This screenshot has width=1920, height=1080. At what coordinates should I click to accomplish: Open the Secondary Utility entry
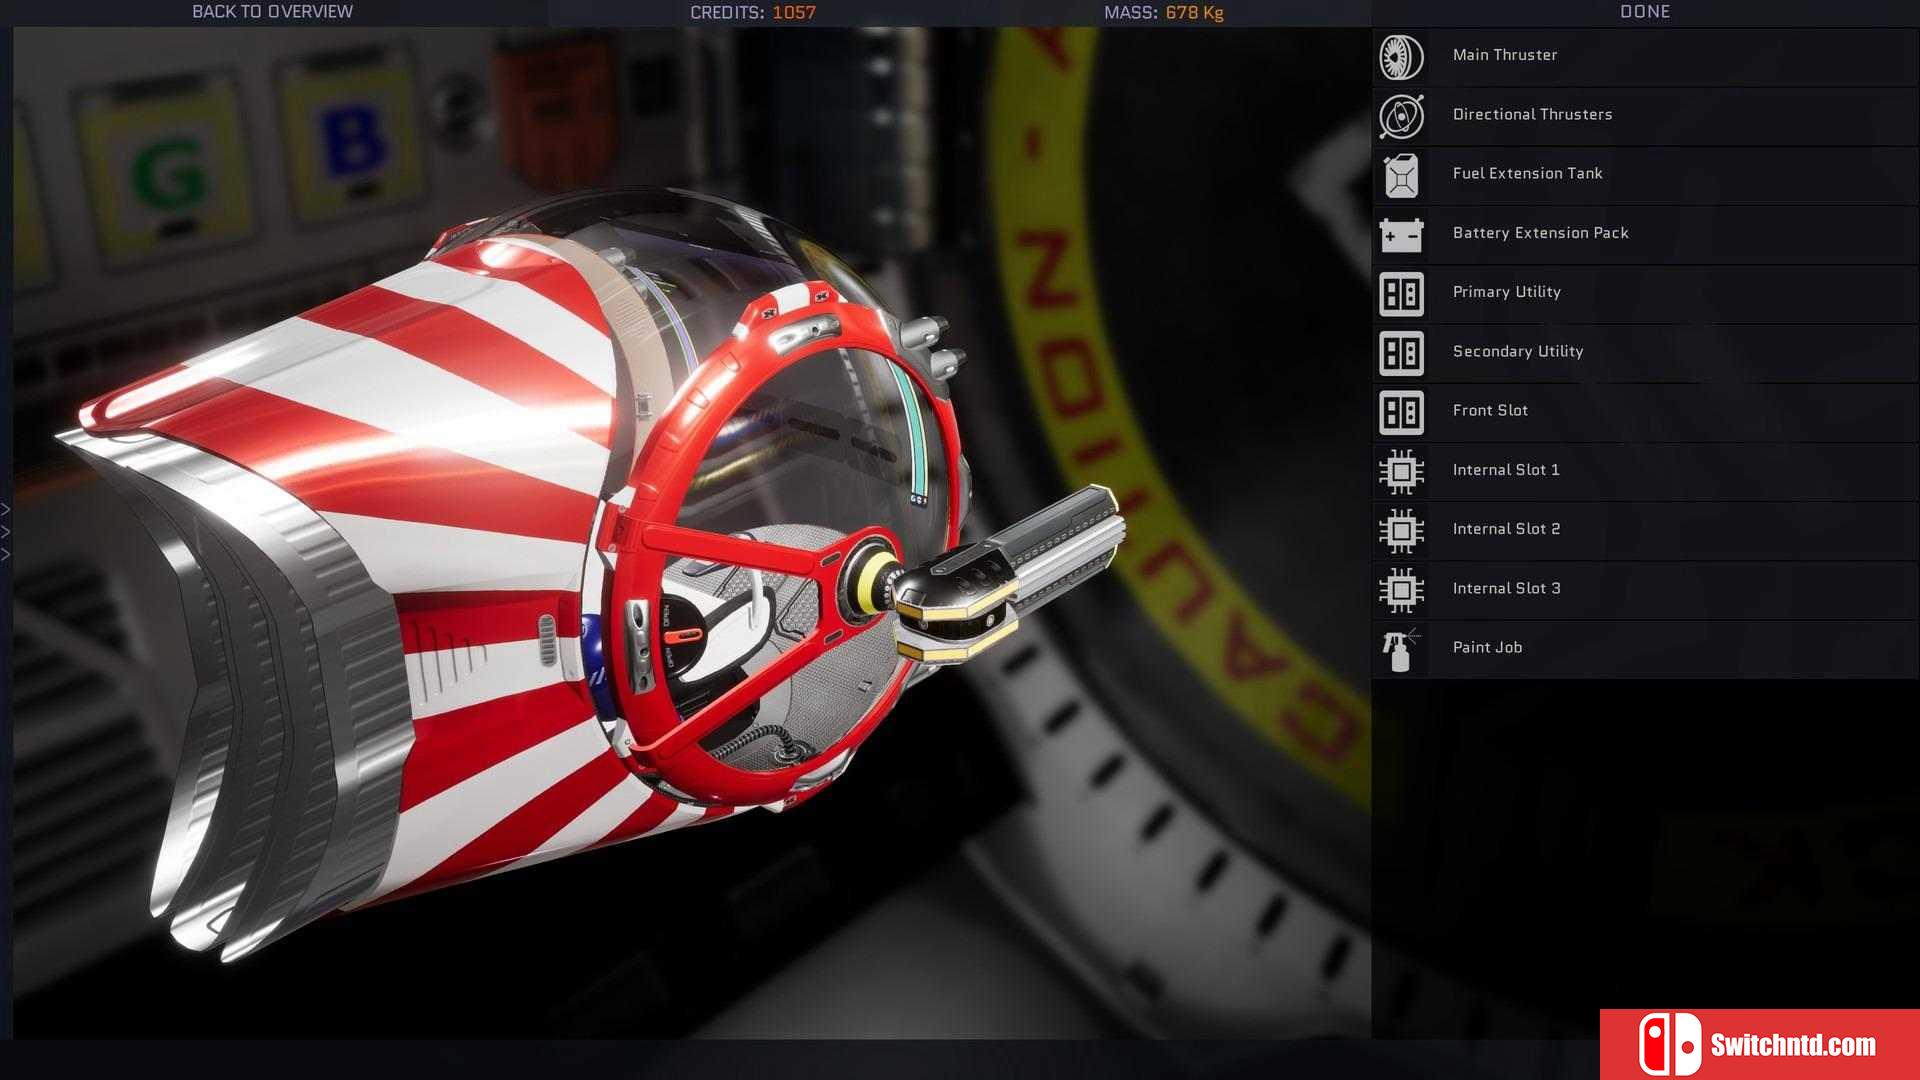(x=1645, y=353)
